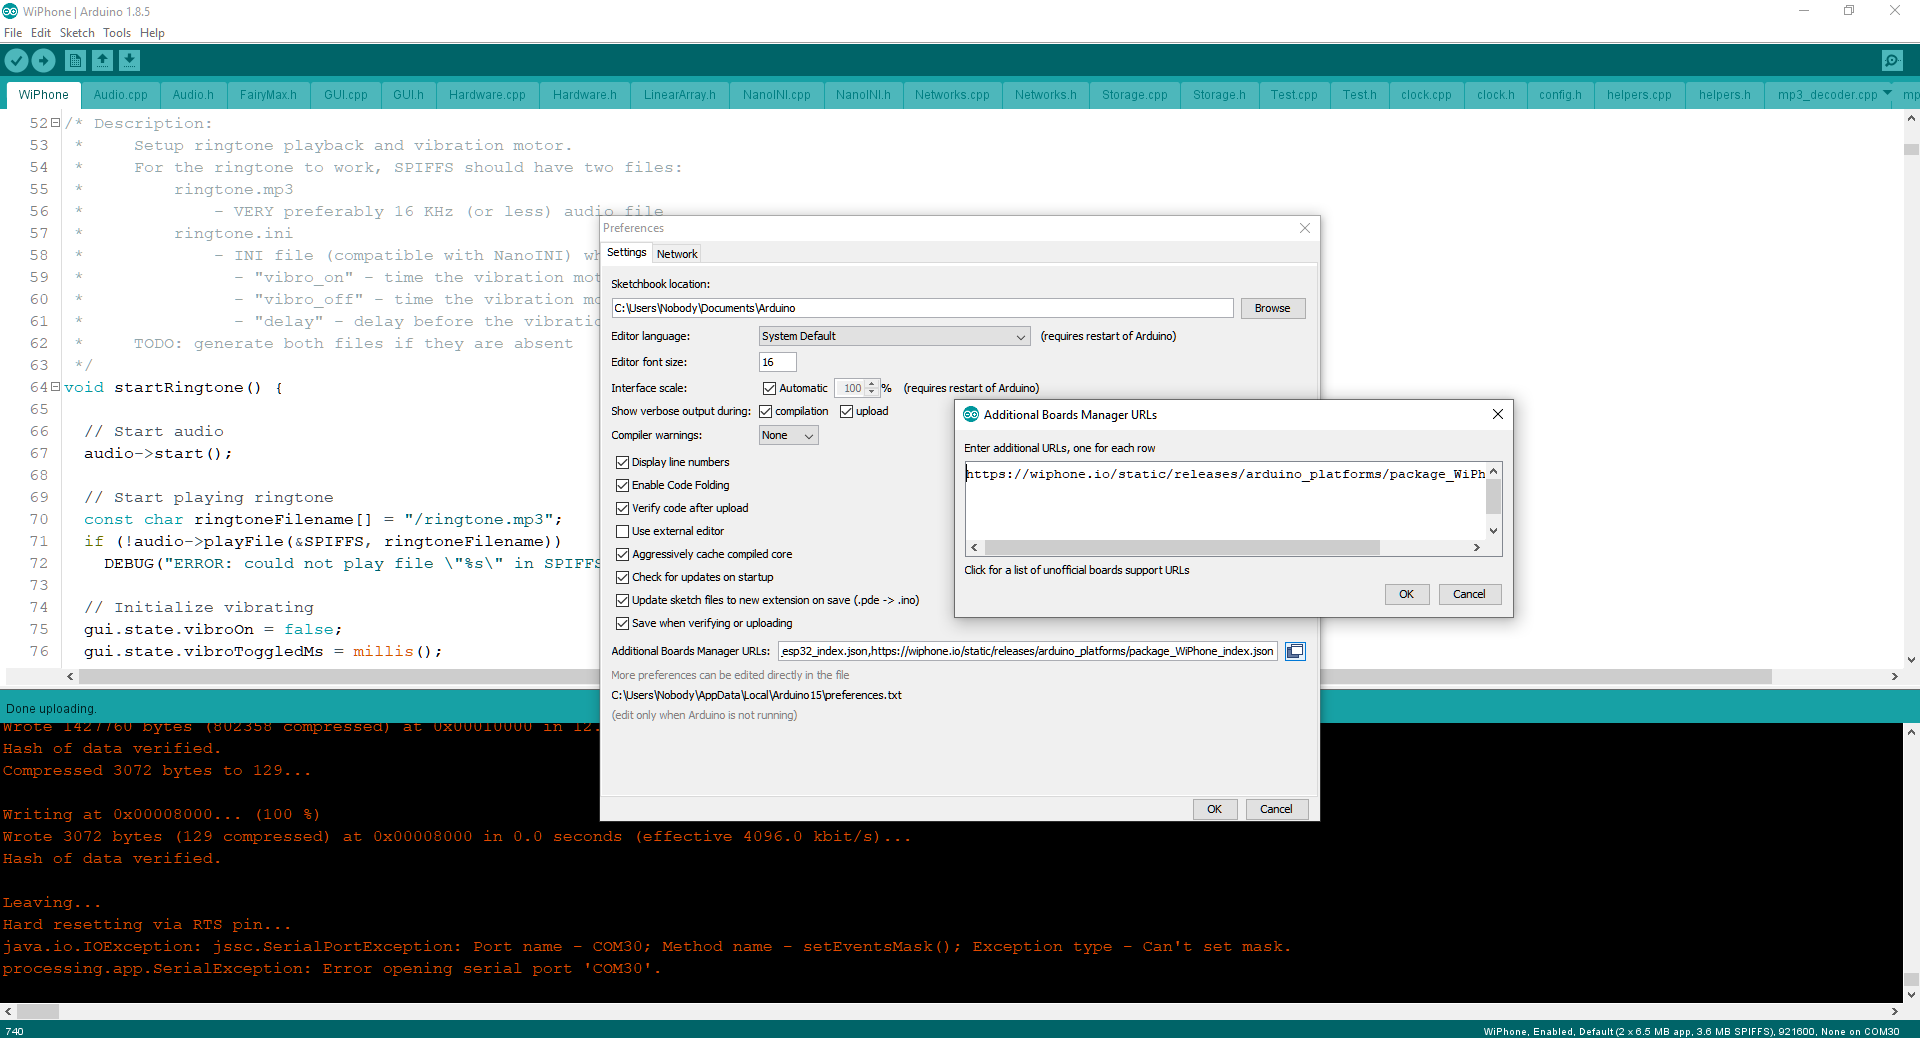Open the Serial Monitor magnifier icon
1924x1038 pixels.
coord(1892,60)
